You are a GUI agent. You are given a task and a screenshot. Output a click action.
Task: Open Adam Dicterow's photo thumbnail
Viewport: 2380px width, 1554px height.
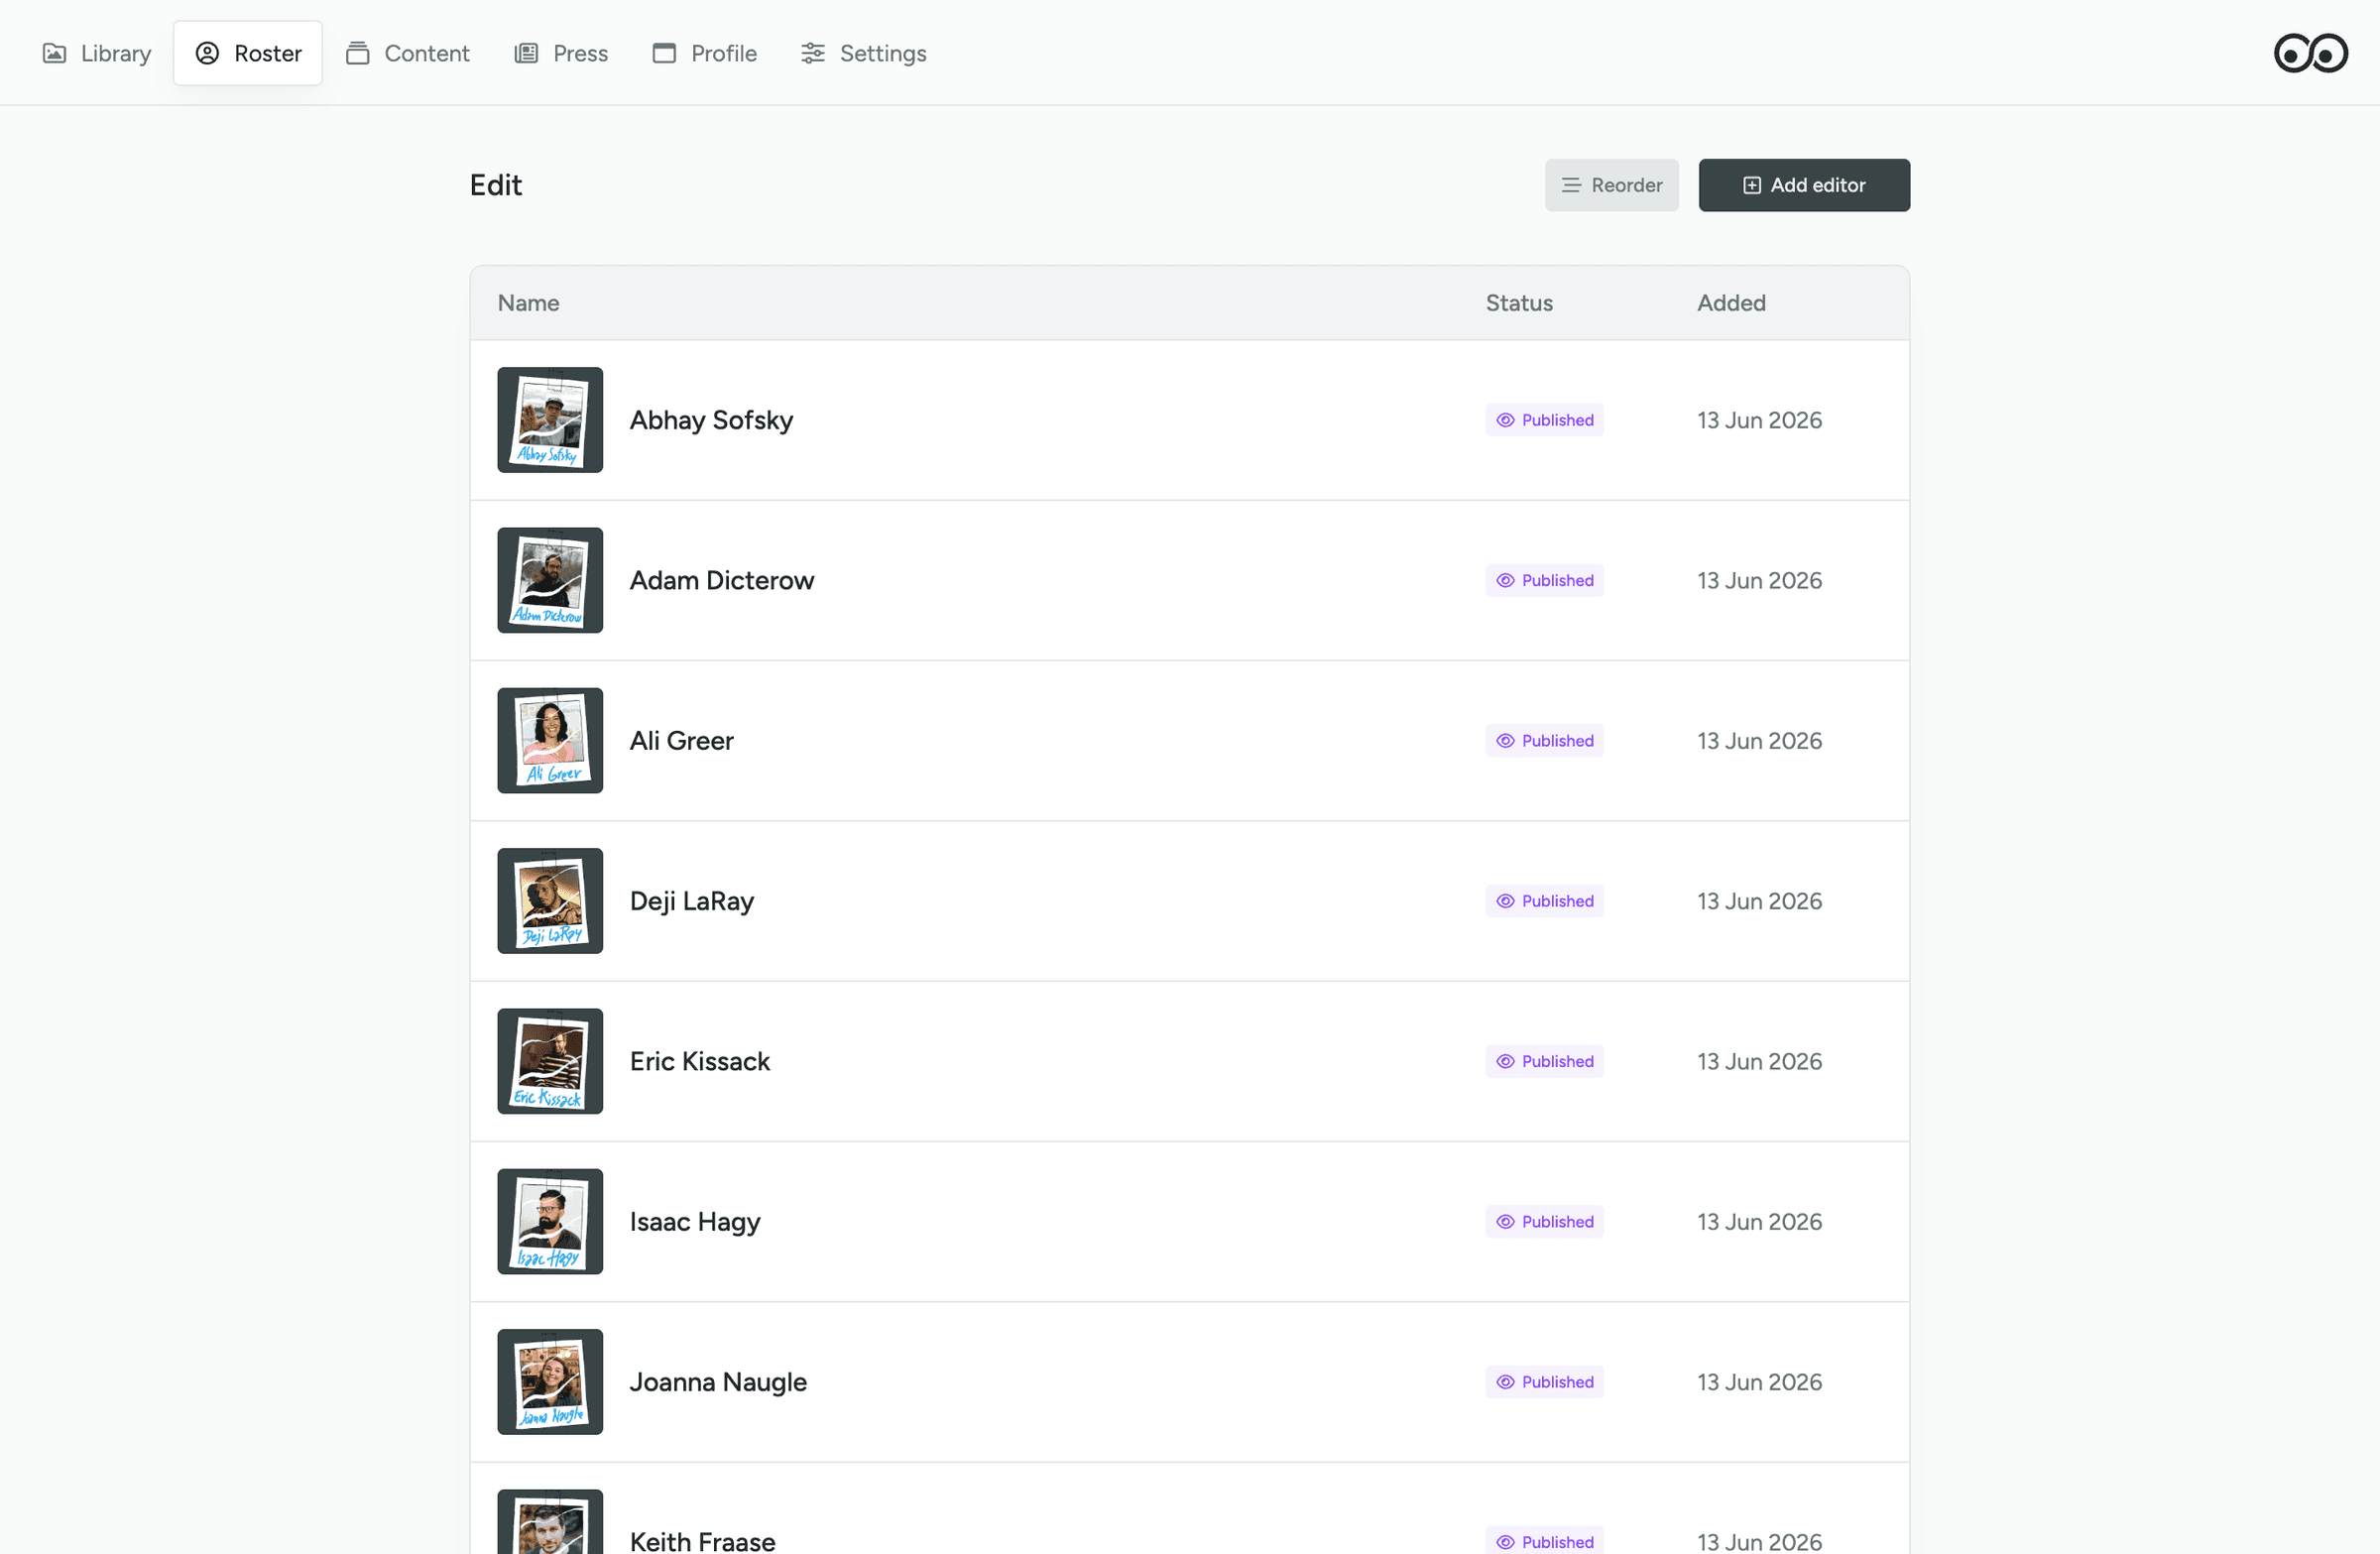click(x=550, y=580)
